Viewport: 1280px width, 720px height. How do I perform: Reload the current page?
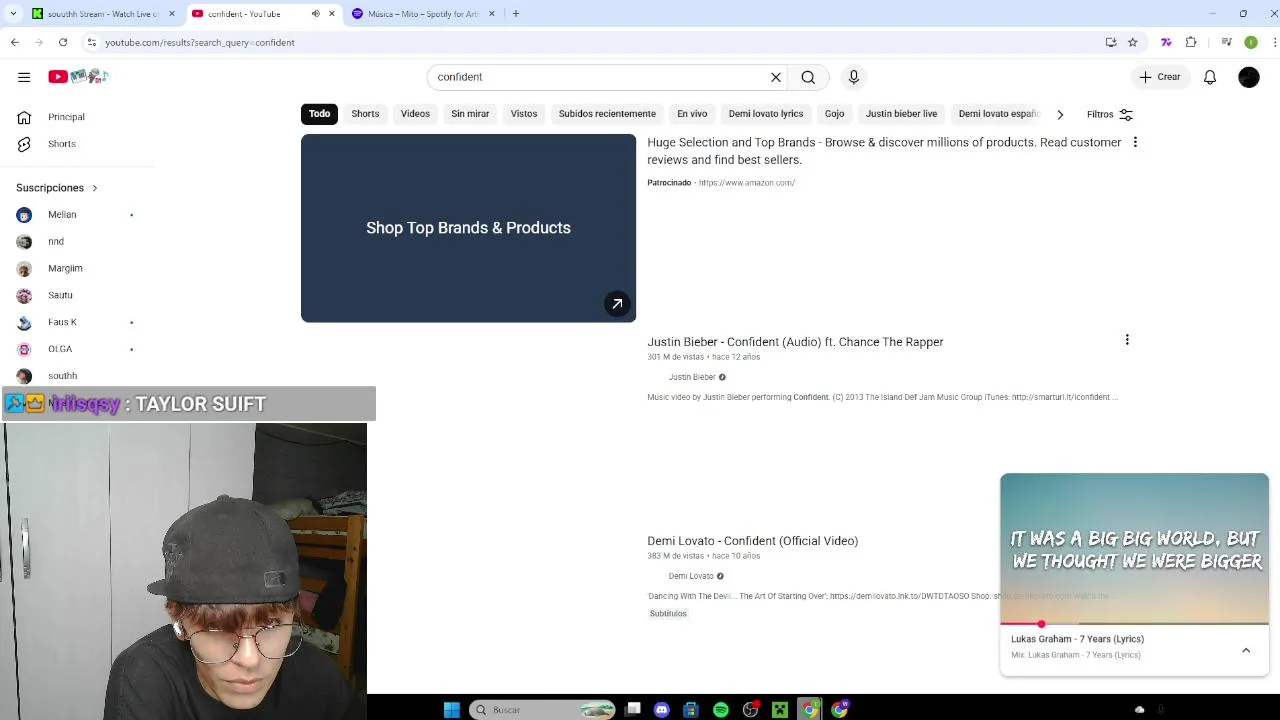coord(63,42)
